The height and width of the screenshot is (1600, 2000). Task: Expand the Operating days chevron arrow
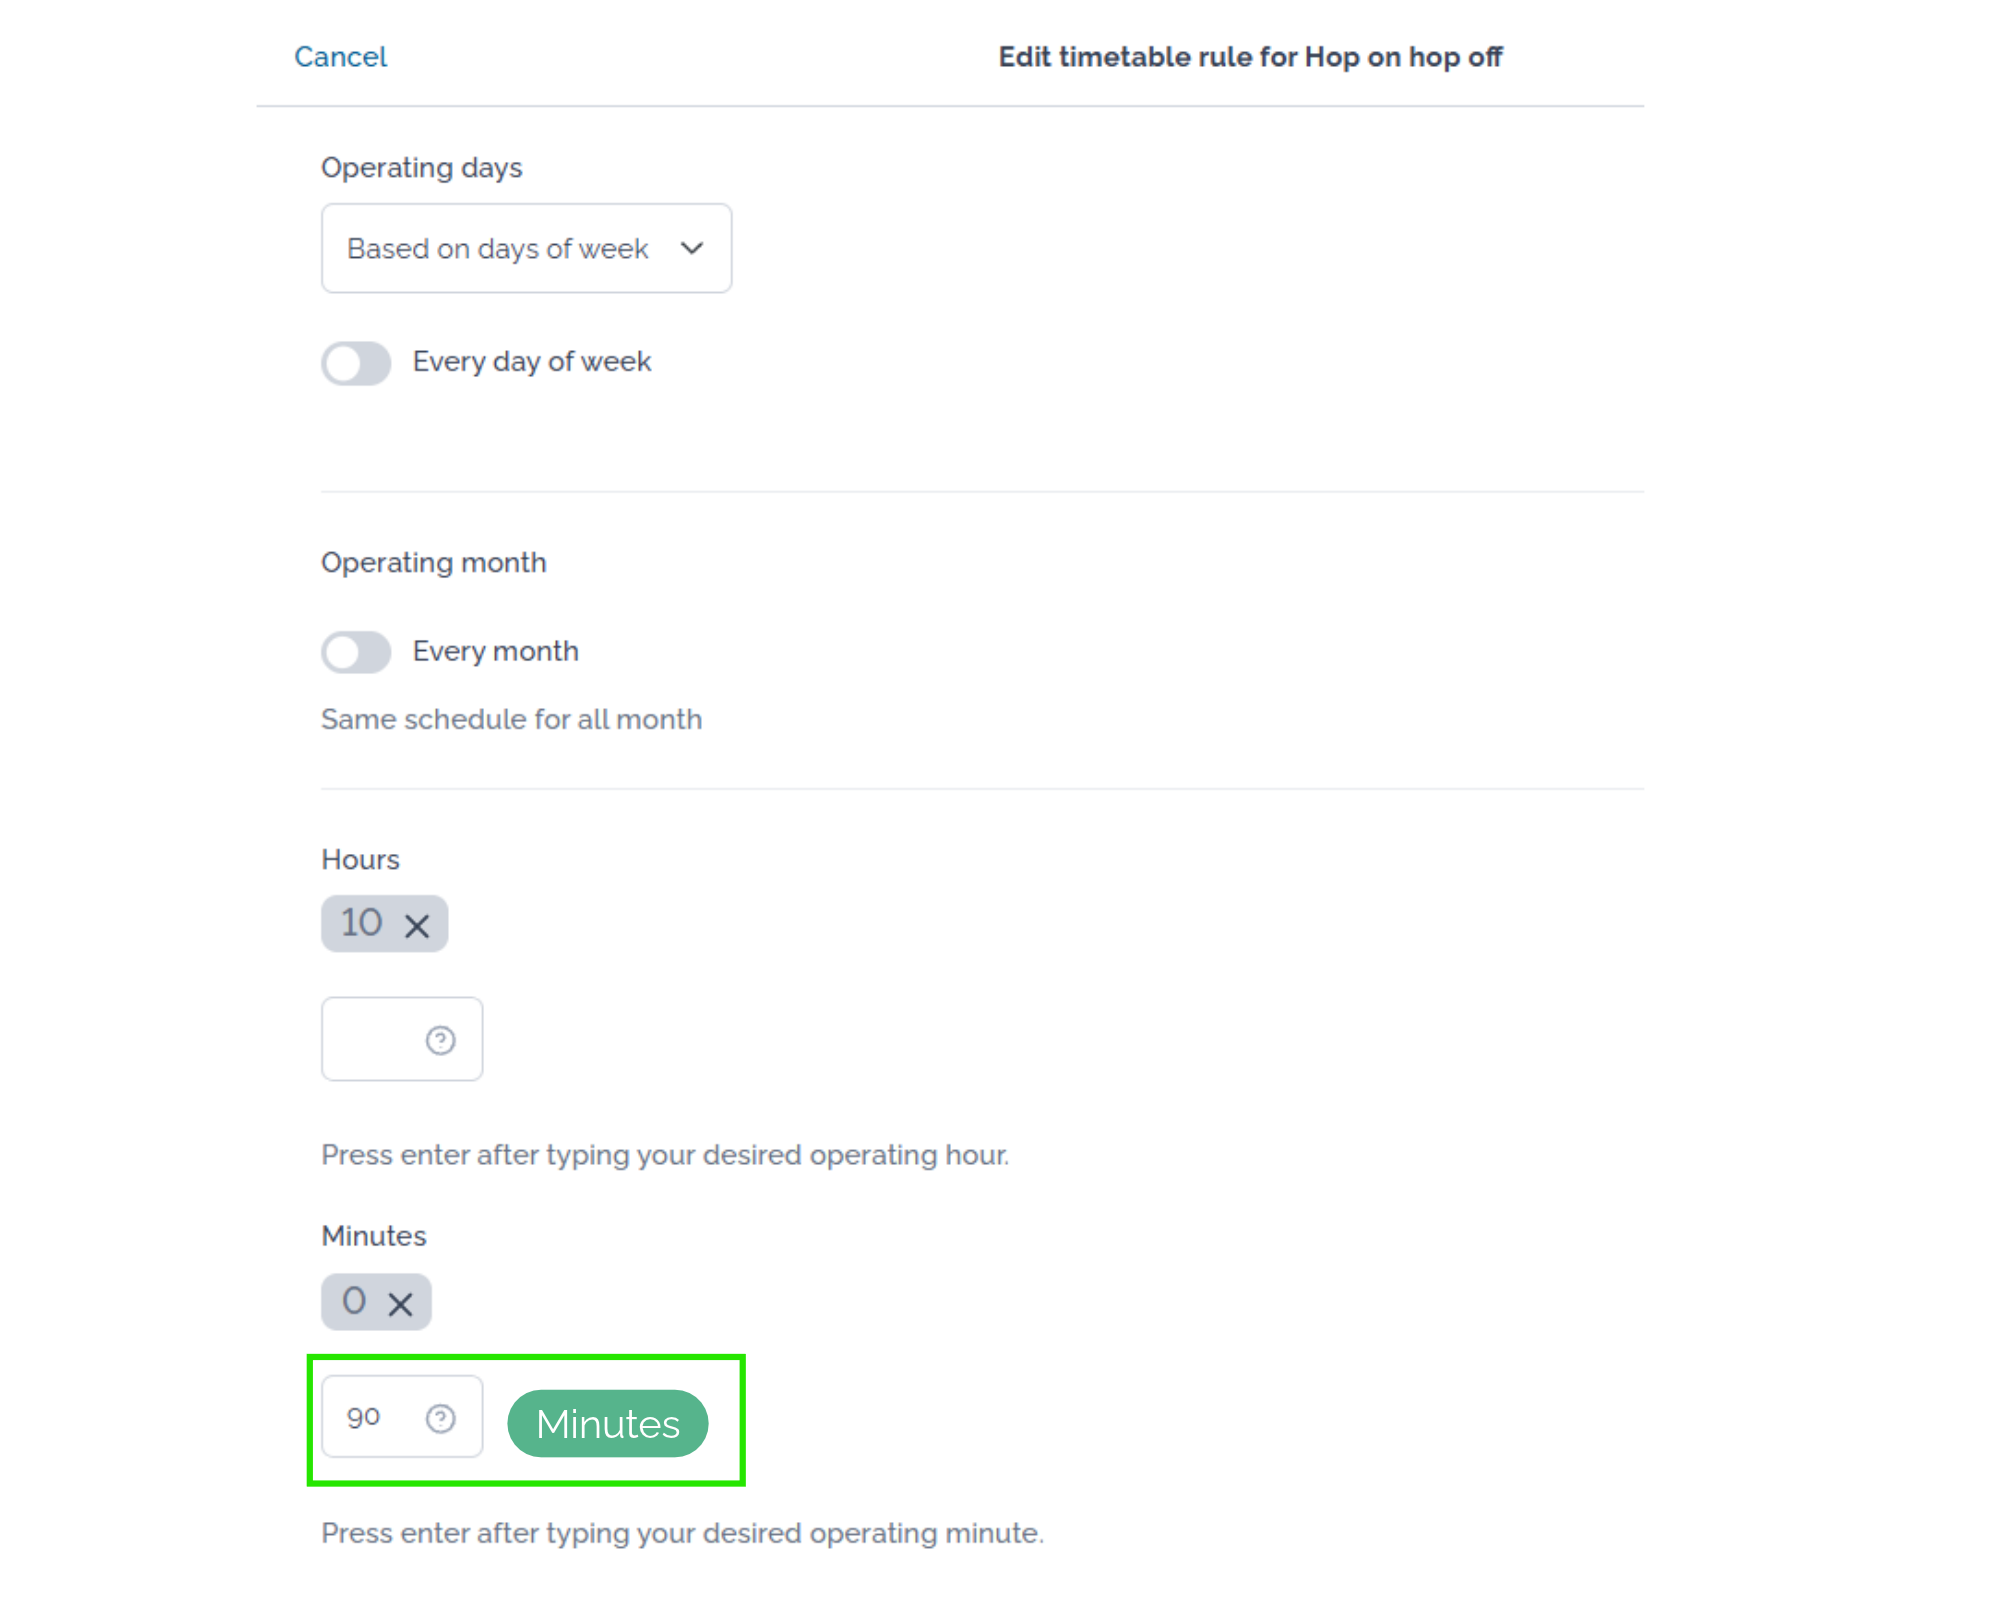692,248
